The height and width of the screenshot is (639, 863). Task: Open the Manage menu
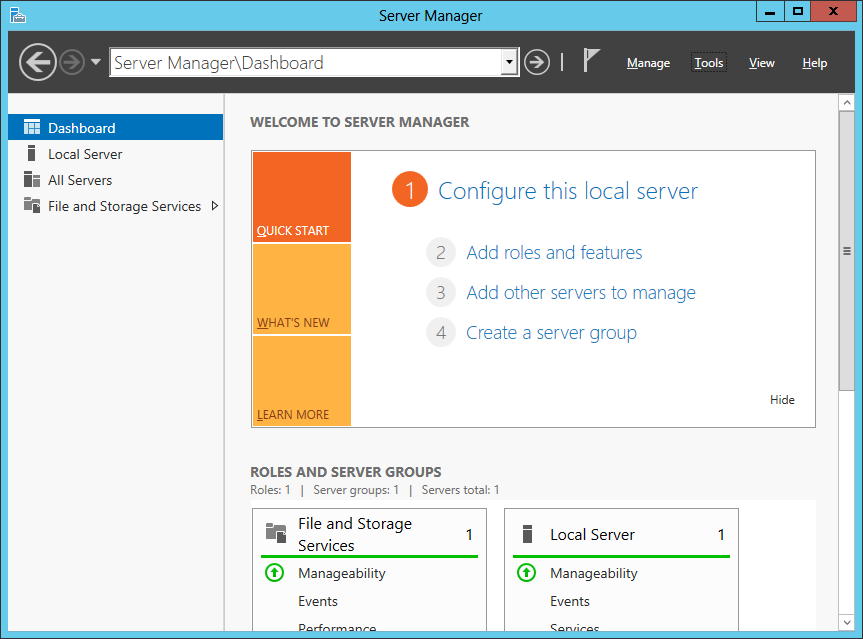tap(648, 63)
